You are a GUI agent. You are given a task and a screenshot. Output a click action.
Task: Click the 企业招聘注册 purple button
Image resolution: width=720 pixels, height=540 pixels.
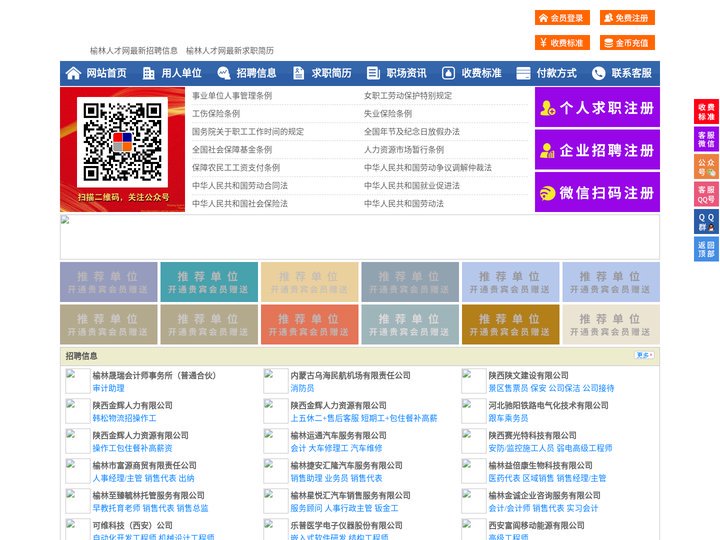[597, 150]
